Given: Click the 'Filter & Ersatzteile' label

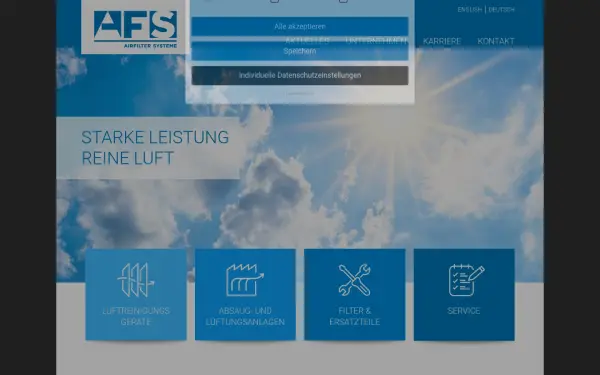Looking at the screenshot, I should point(355,316).
